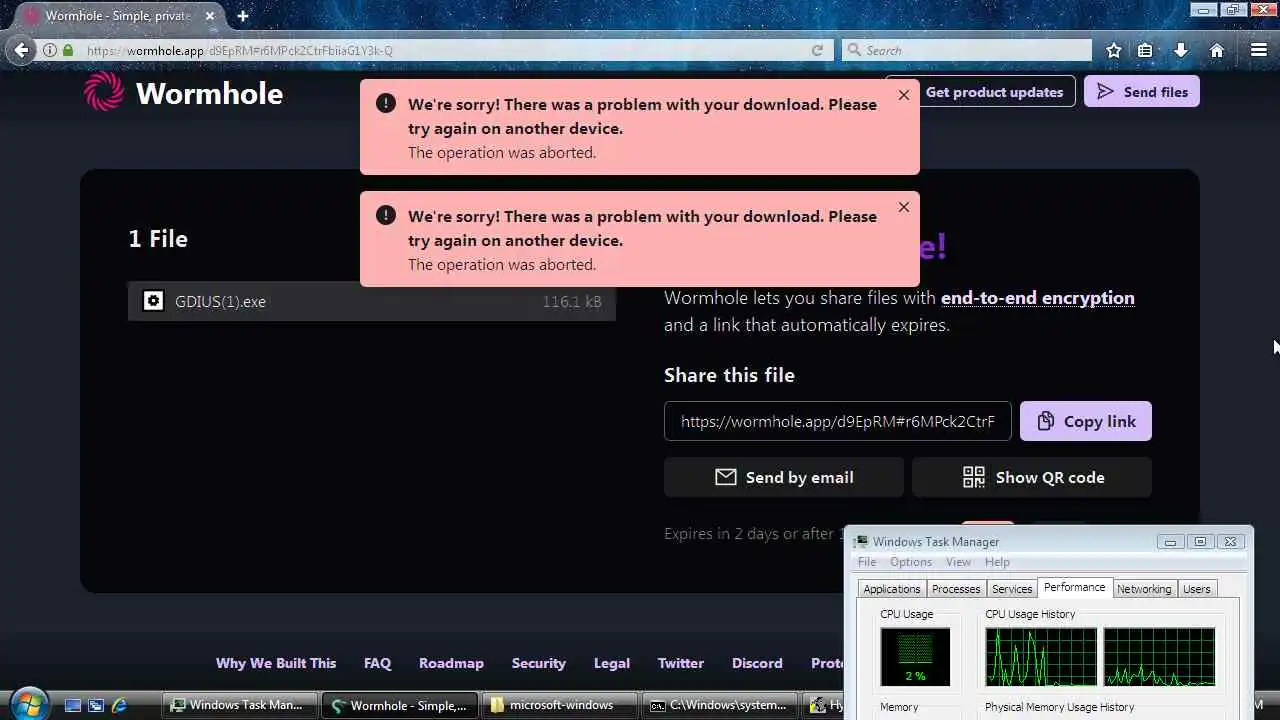Viewport: 1280px width, 720px height.
Task: Open the Roadmap footer link
Action: pyautogui.click(x=451, y=663)
